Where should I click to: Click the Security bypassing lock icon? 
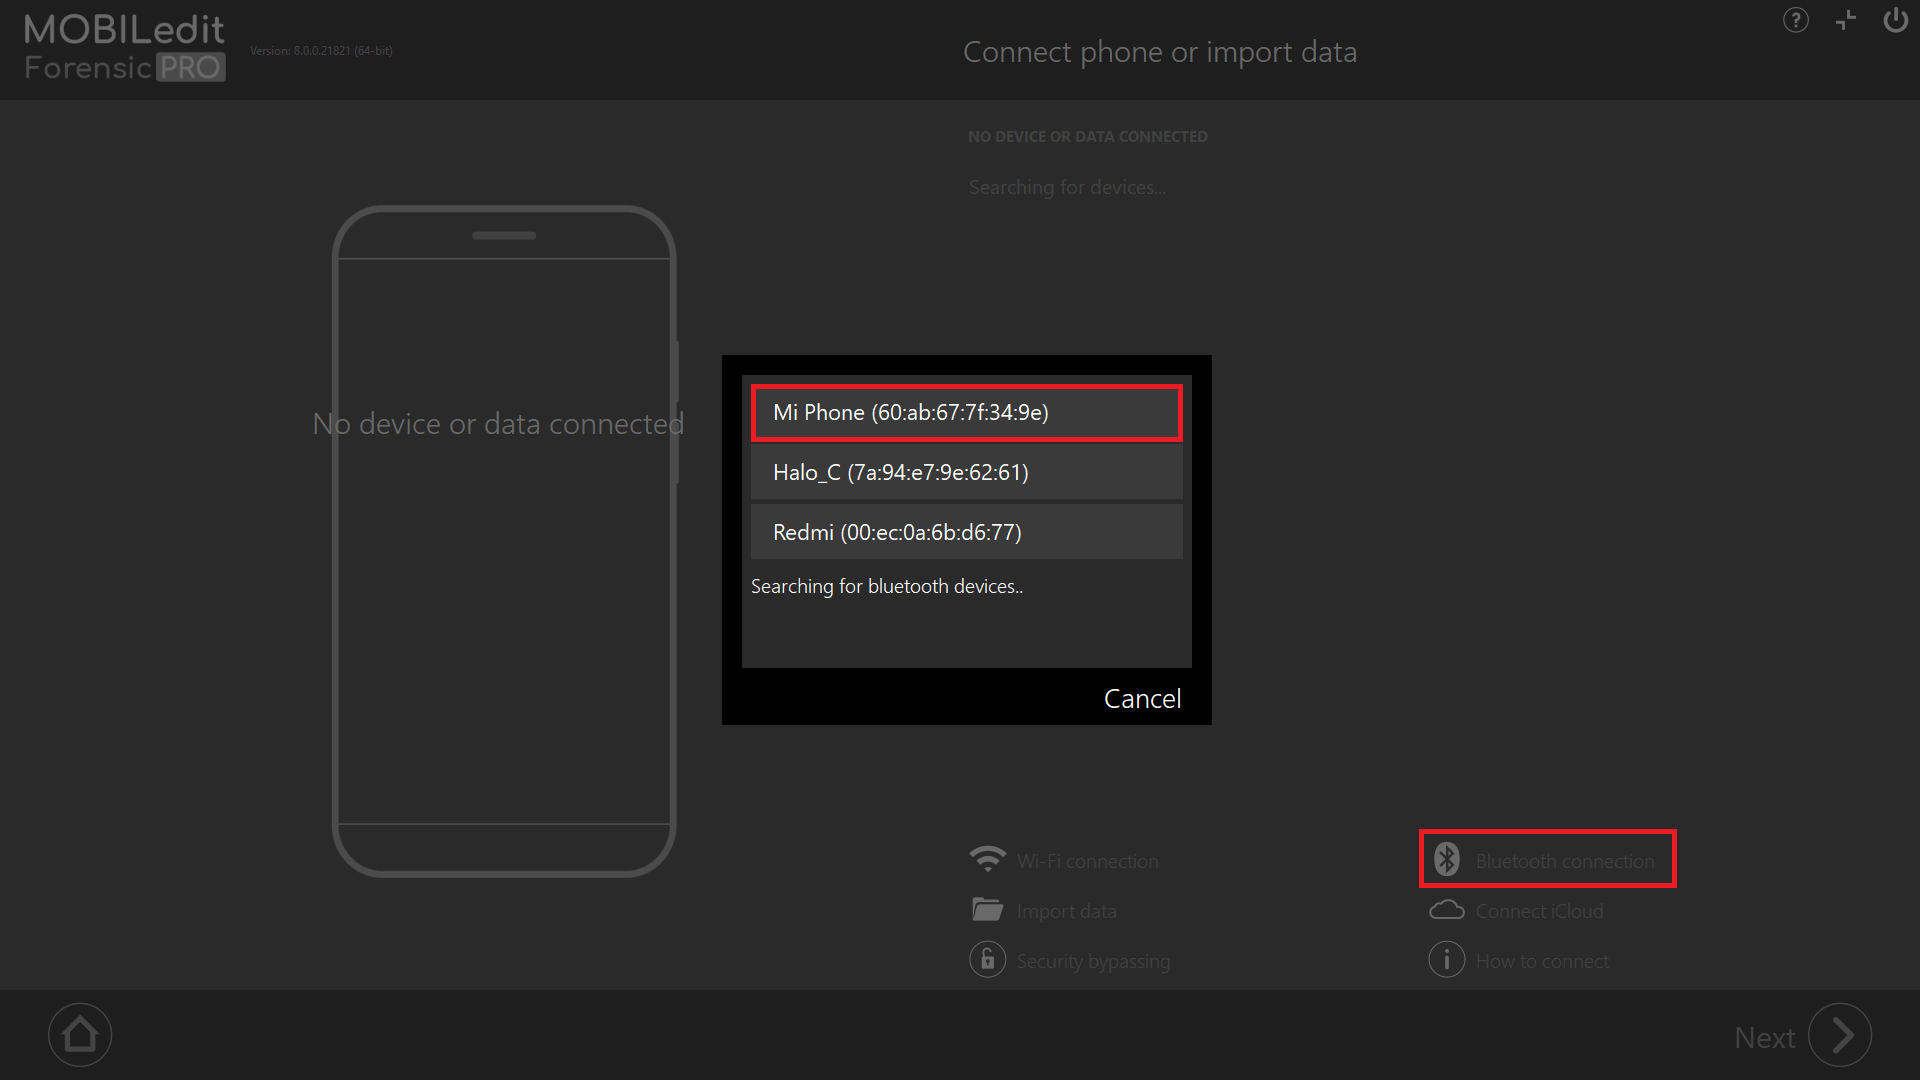point(987,960)
